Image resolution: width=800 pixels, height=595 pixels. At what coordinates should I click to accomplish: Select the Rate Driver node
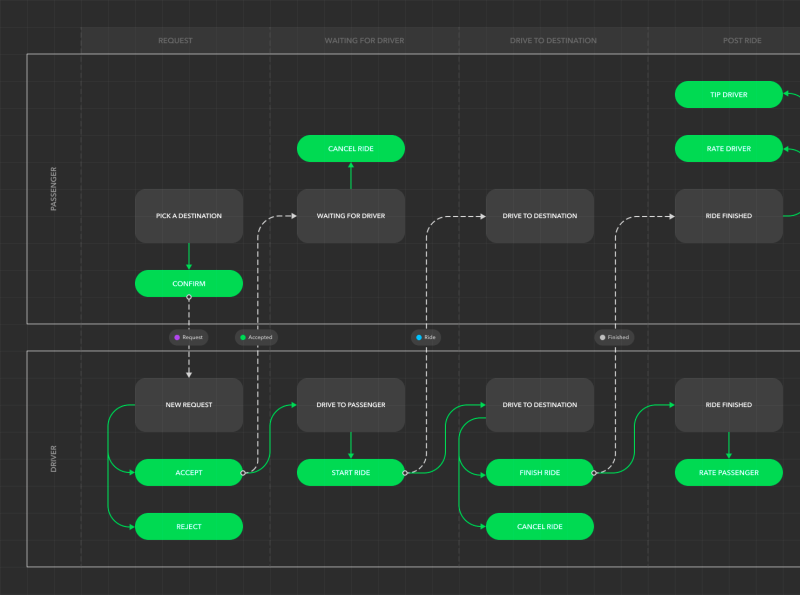point(728,149)
